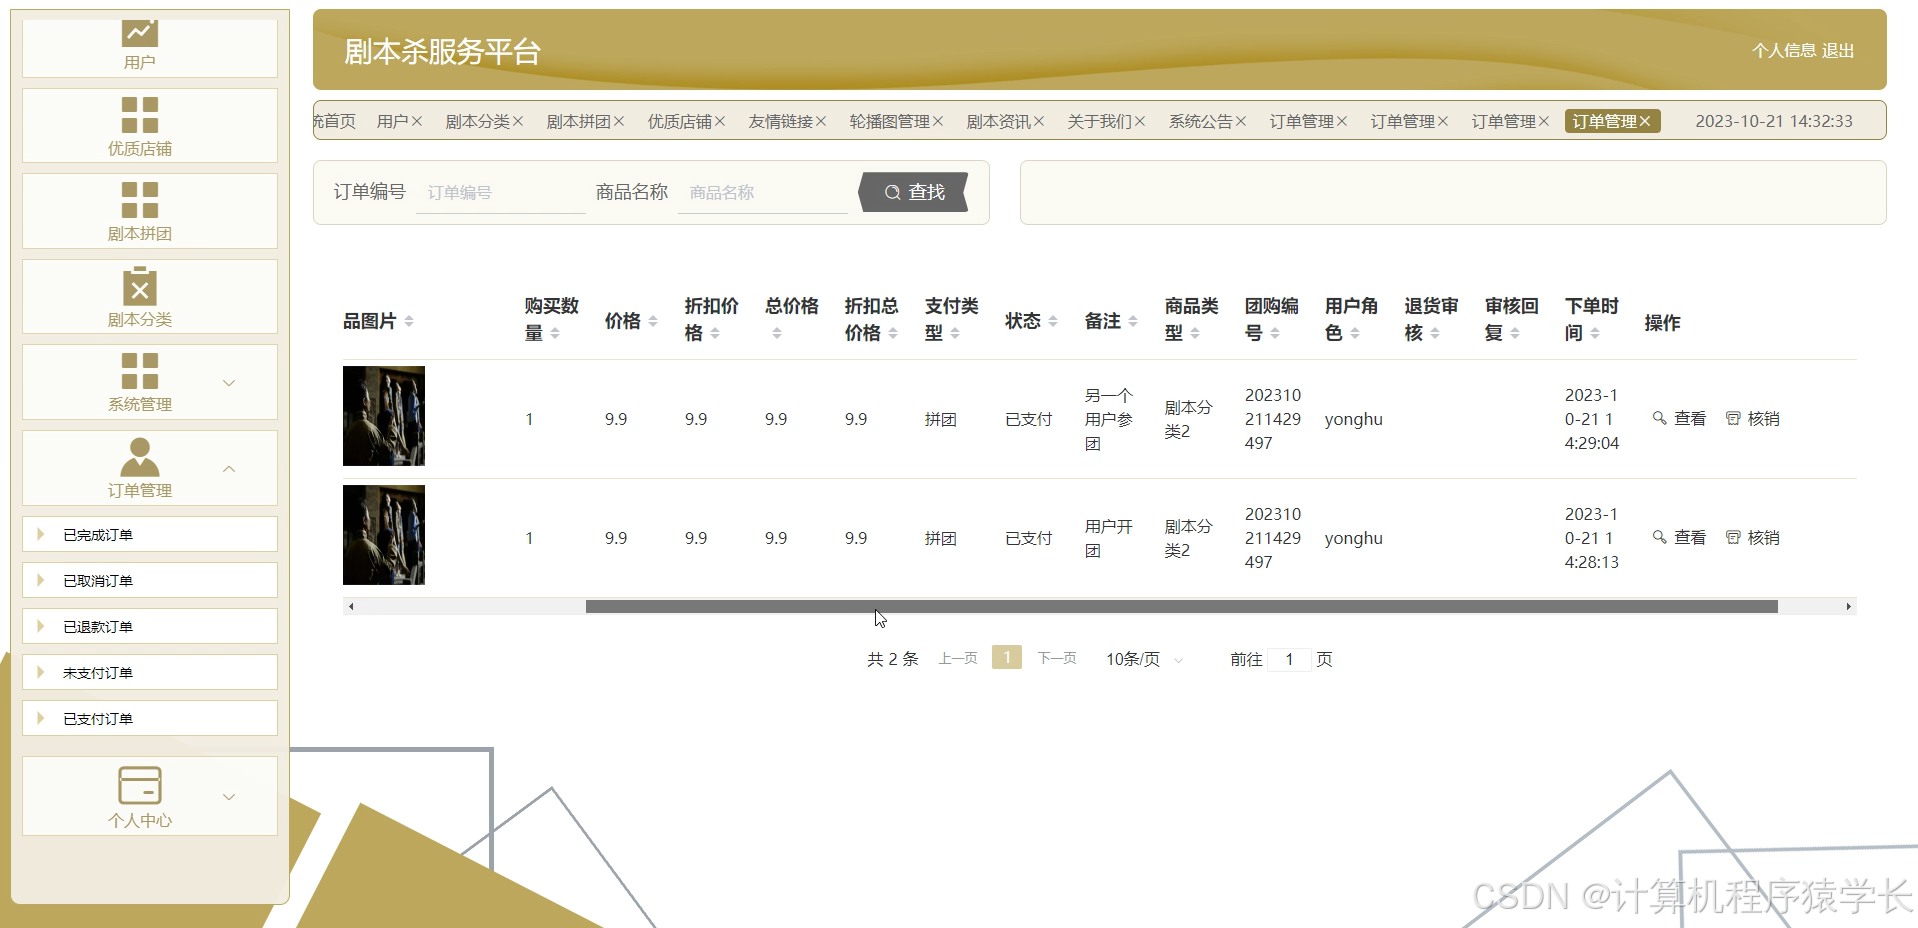The width and height of the screenshot is (1918, 928).
Task: Open the 剧本拼团 grid icon
Action: click(x=140, y=200)
